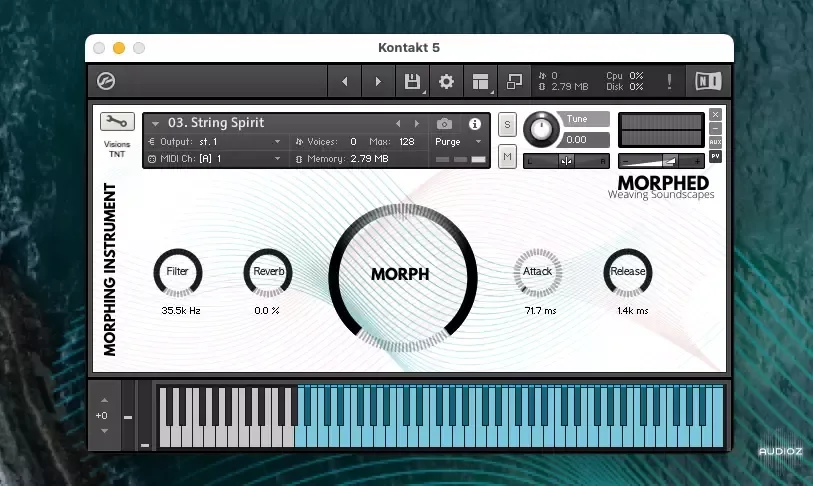Click the 71.7 ms attack value
The height and width of the screenshot is (486, 813).
[x=540, y=311]
